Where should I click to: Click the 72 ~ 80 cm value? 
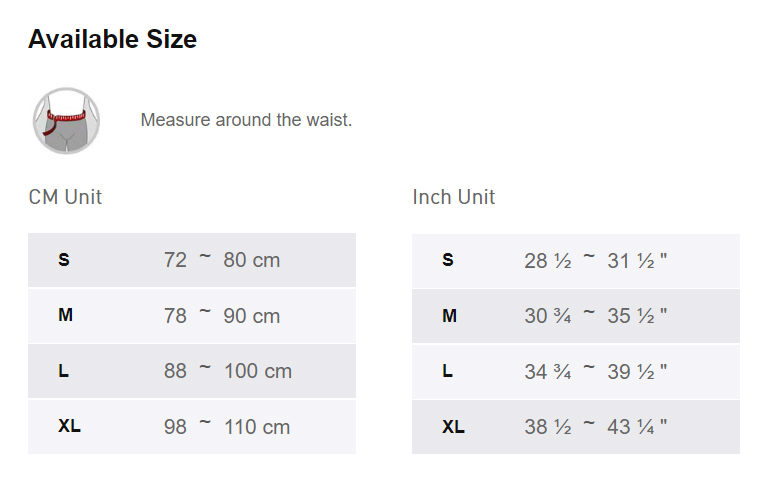[x=222, y=260]
